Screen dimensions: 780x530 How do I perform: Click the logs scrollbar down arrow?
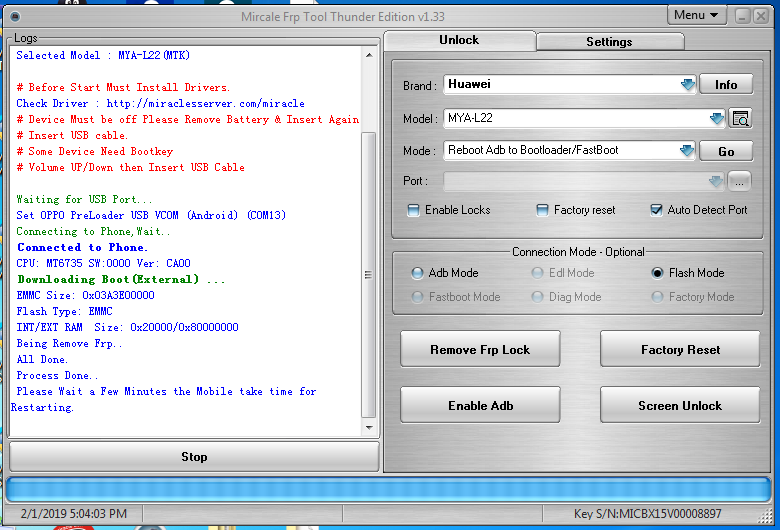pyautogui.click(x=369, y=427)
